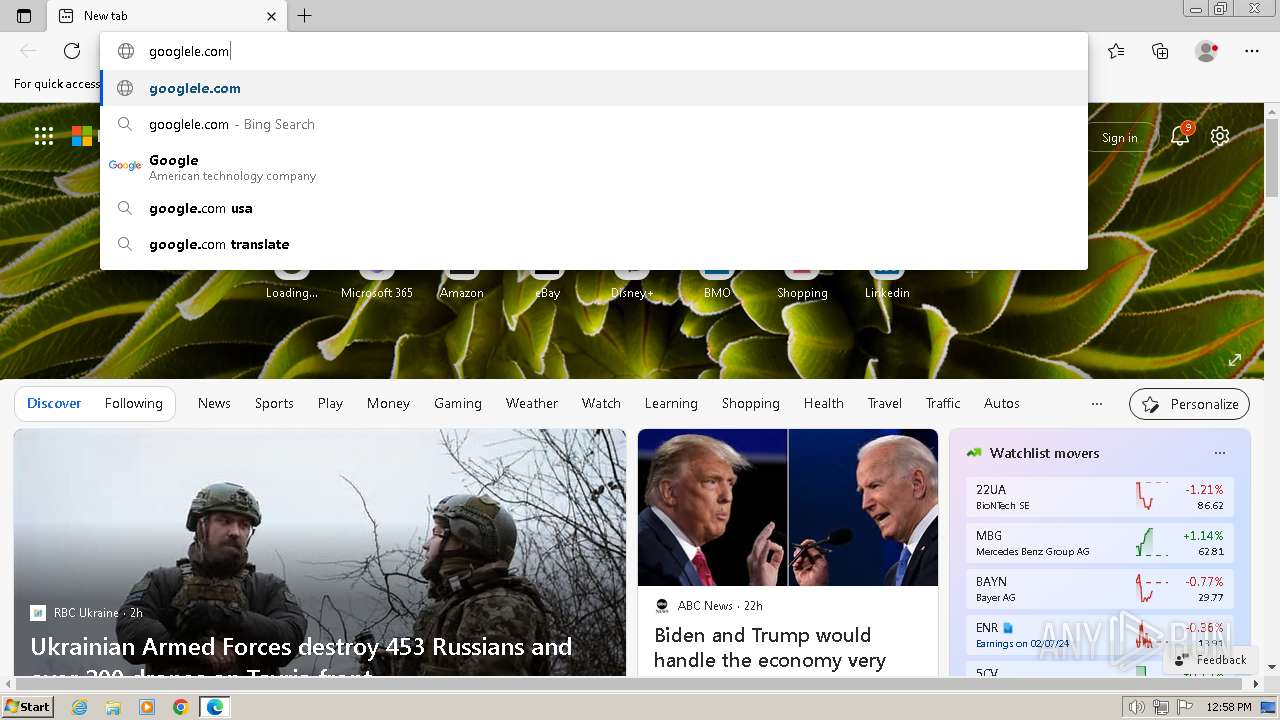
Task: Switch to the Following feed tab
Action: point(133,403)
